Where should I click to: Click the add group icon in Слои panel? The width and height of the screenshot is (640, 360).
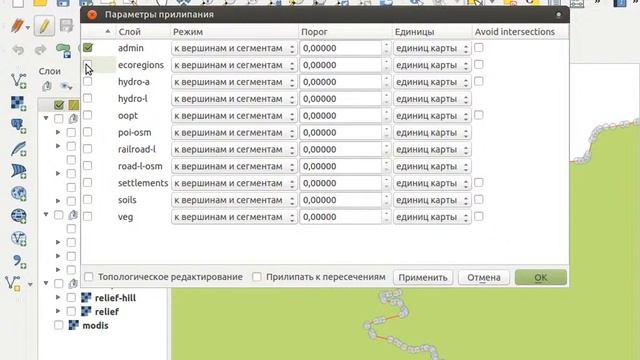[x=47, y=86]
